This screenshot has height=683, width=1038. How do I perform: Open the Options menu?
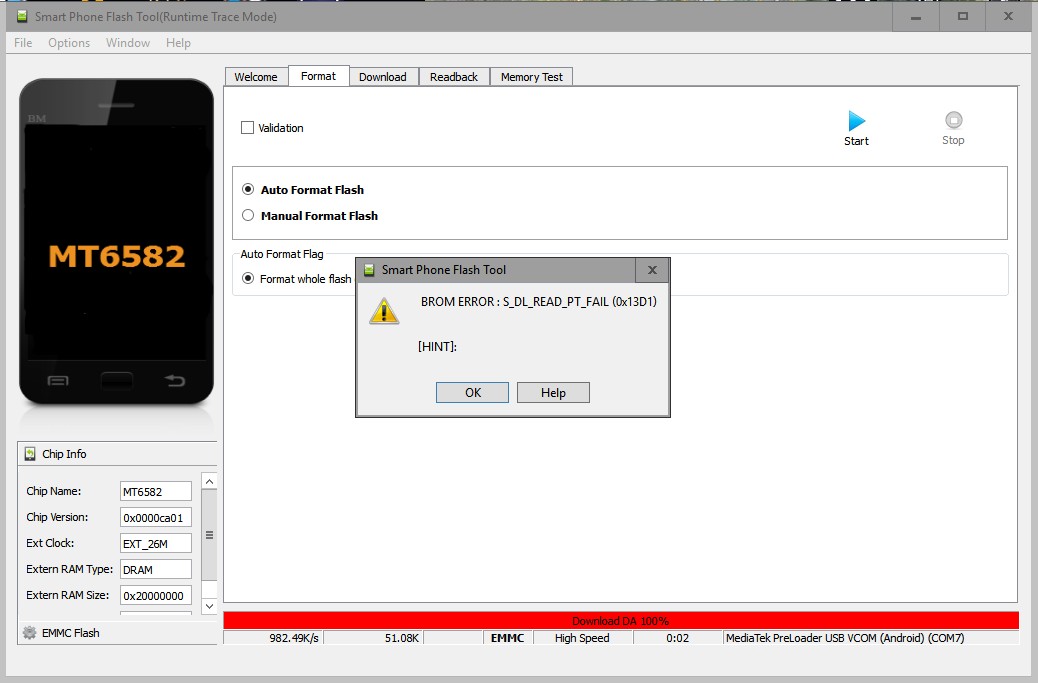click(69, 43)
